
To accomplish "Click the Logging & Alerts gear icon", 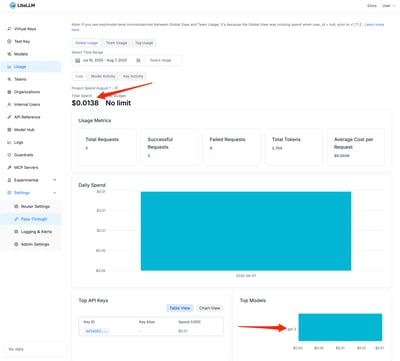I will click(x=16, y=232).
